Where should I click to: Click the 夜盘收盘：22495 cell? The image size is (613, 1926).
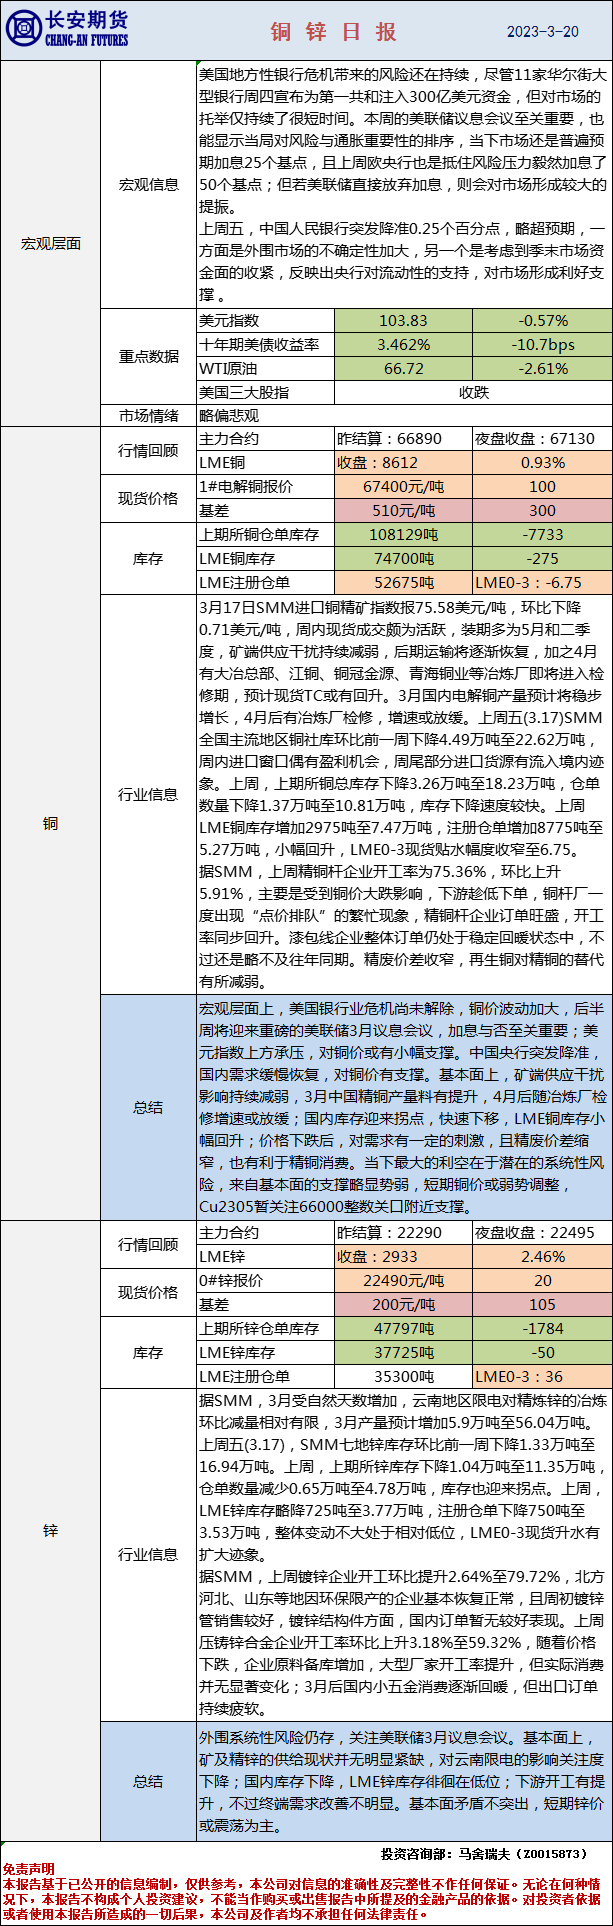[542, 1233]
